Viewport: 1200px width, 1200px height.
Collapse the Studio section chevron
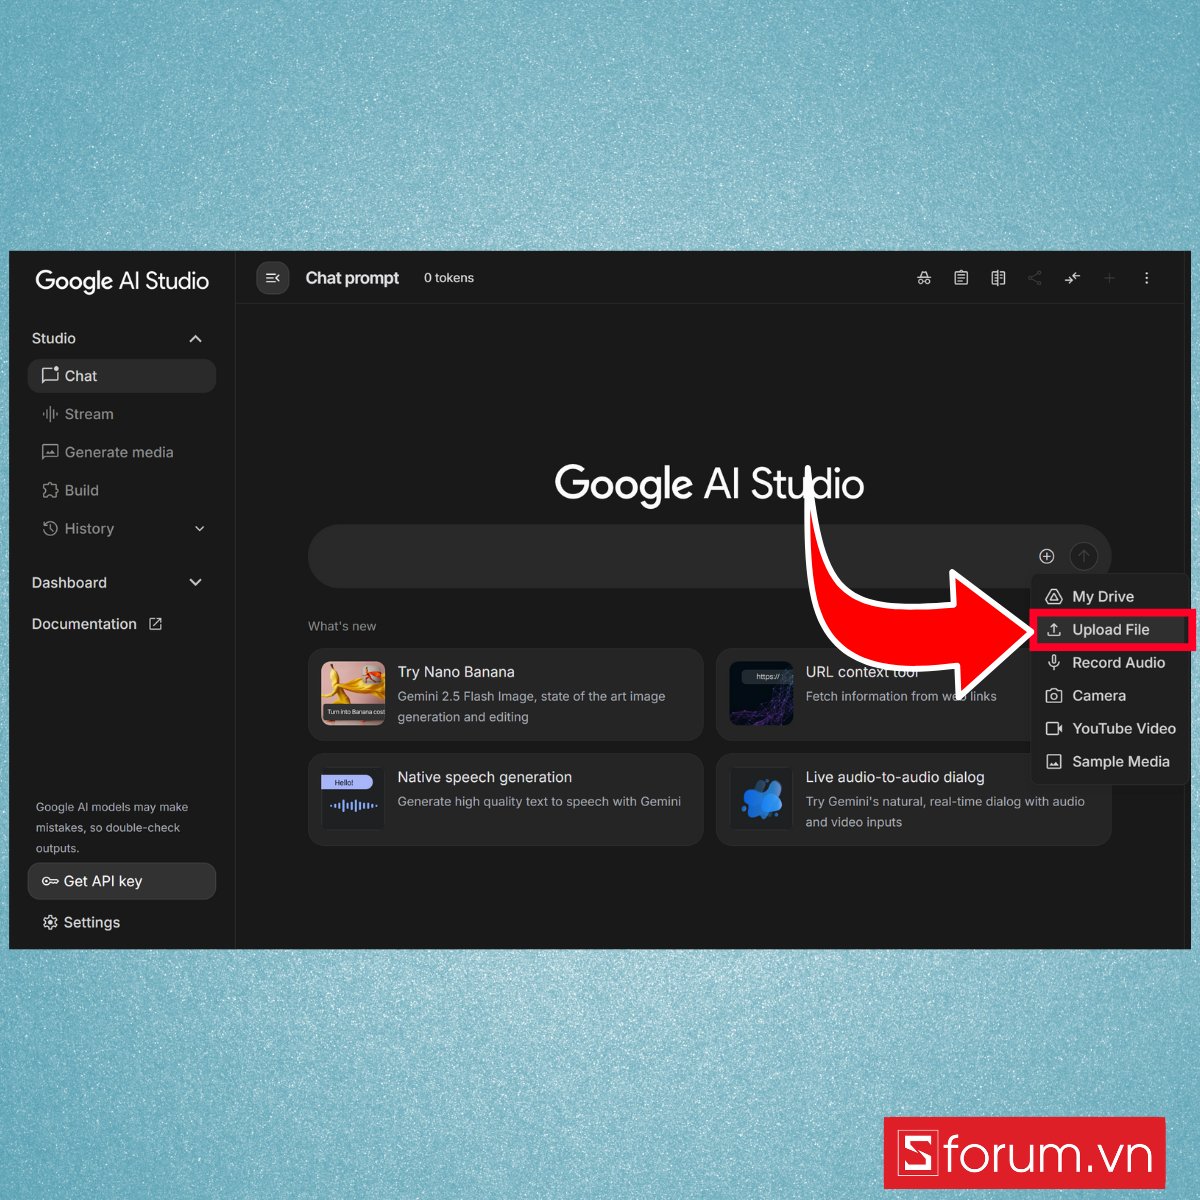click(195, 339)
